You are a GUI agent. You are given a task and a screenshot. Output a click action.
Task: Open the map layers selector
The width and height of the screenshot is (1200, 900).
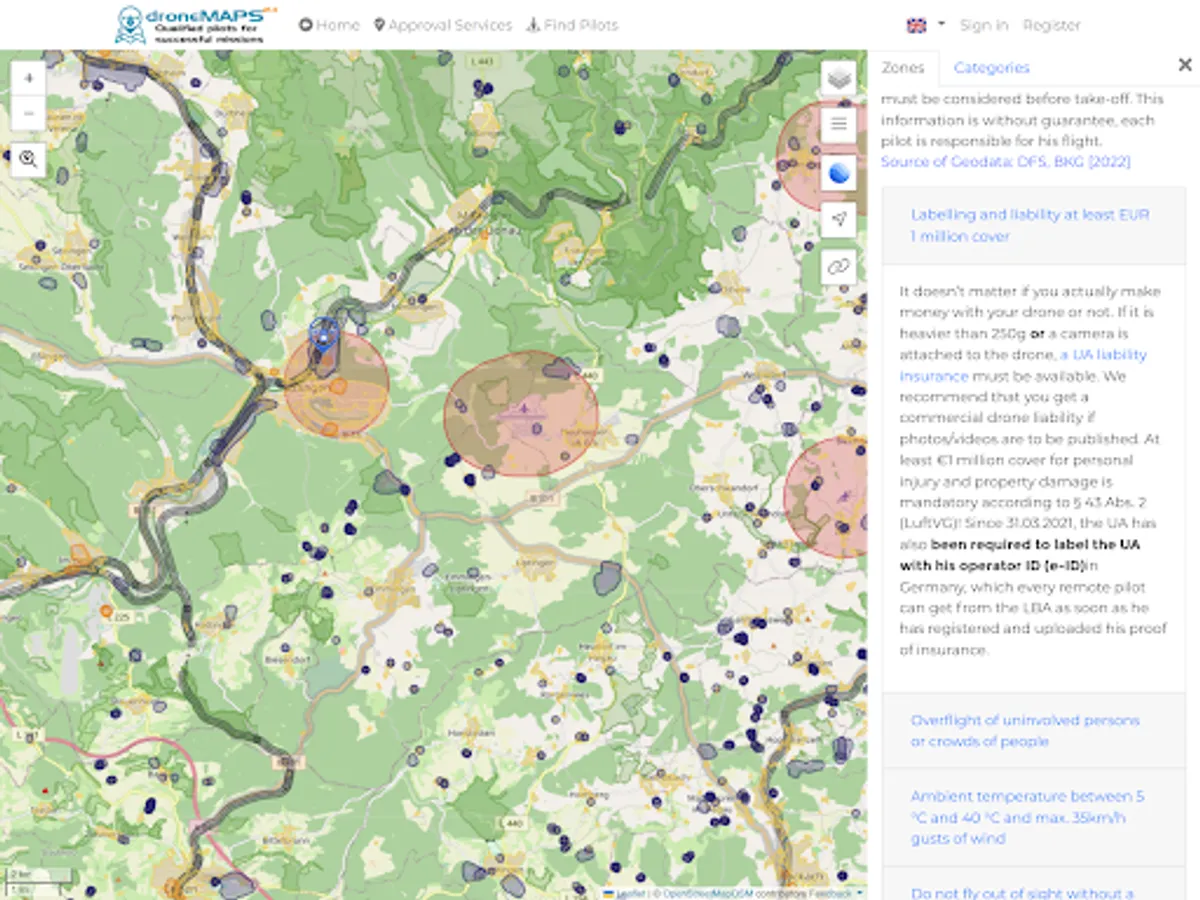pyautogui.click(x=838, y=79)
